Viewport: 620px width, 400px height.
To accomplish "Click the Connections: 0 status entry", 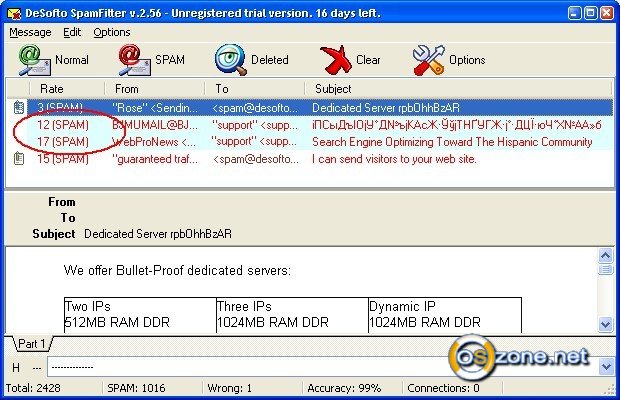I will [443, 388].
